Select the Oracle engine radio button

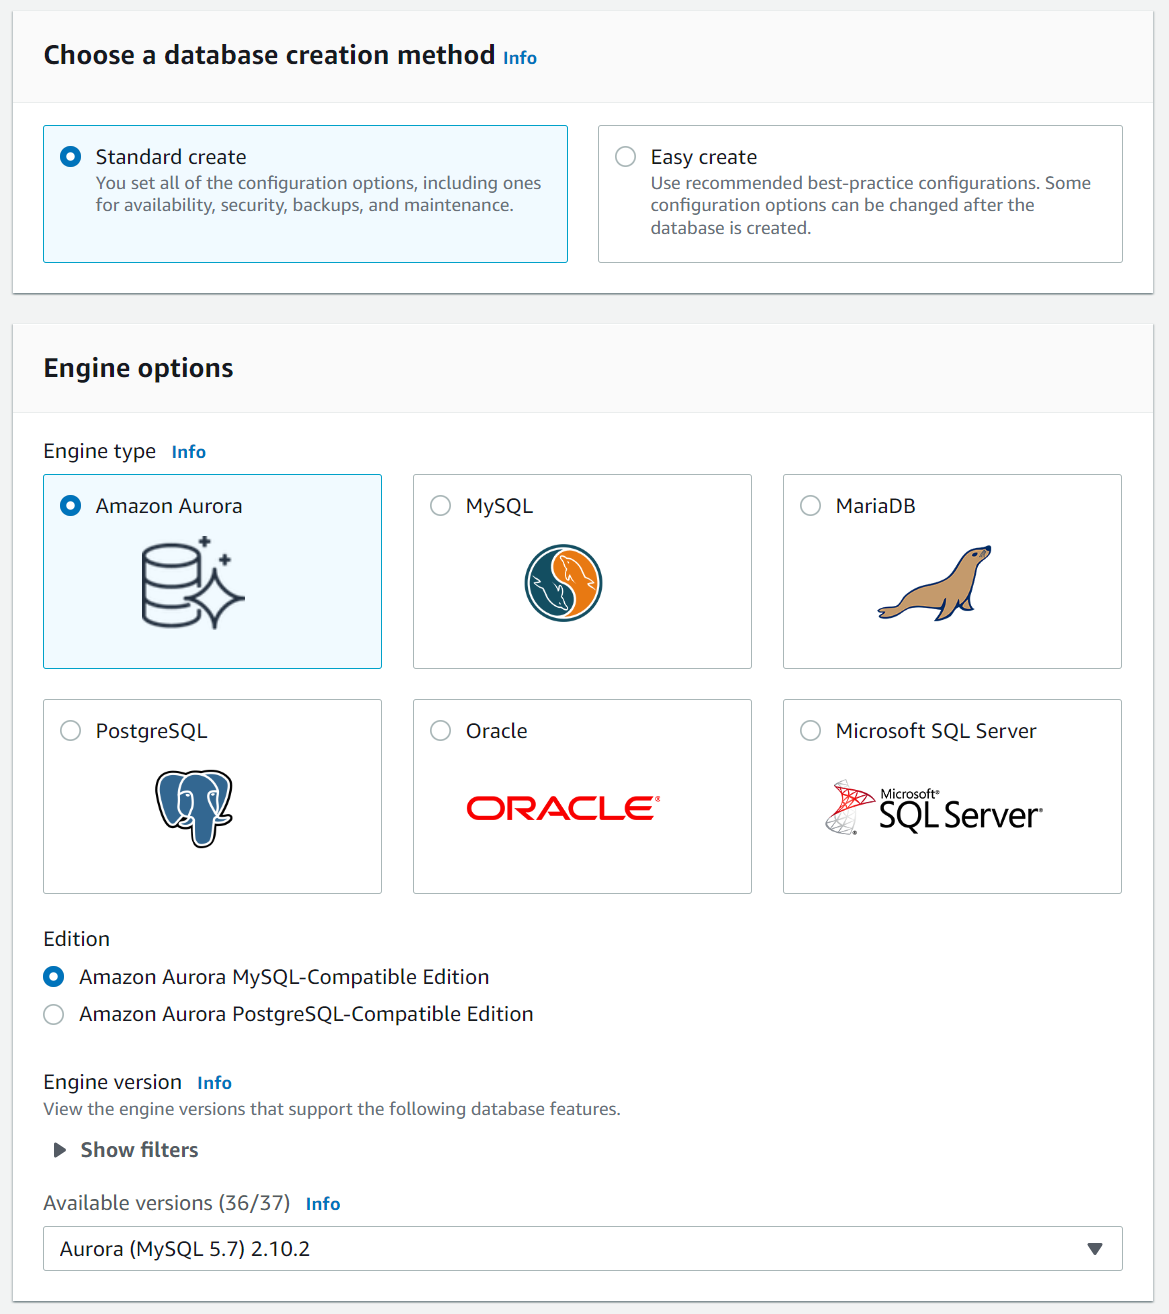[x=441, y=731]
